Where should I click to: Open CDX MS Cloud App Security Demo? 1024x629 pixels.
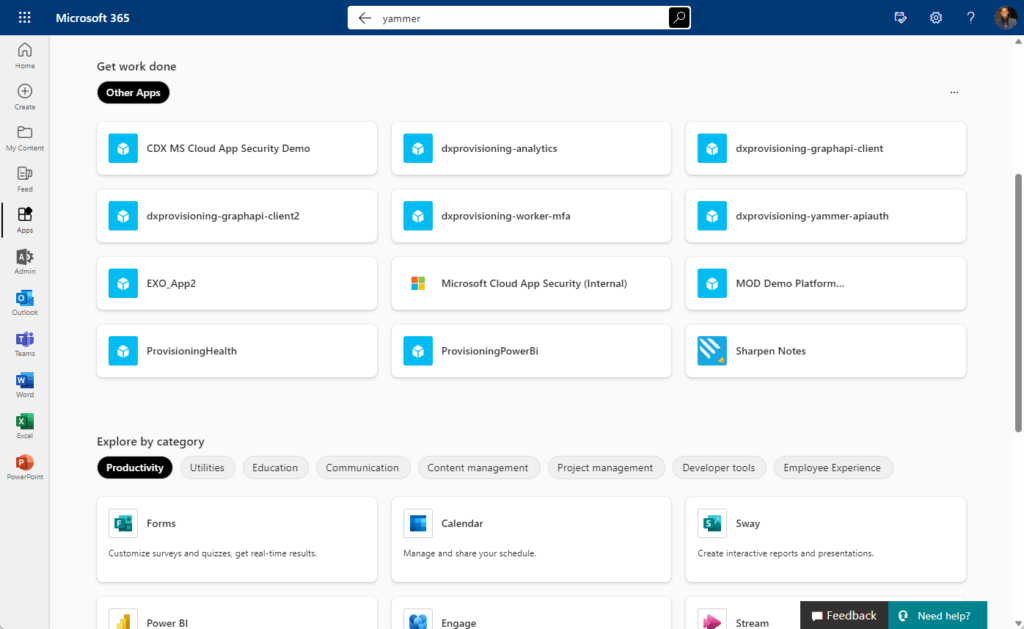(237, 148)
